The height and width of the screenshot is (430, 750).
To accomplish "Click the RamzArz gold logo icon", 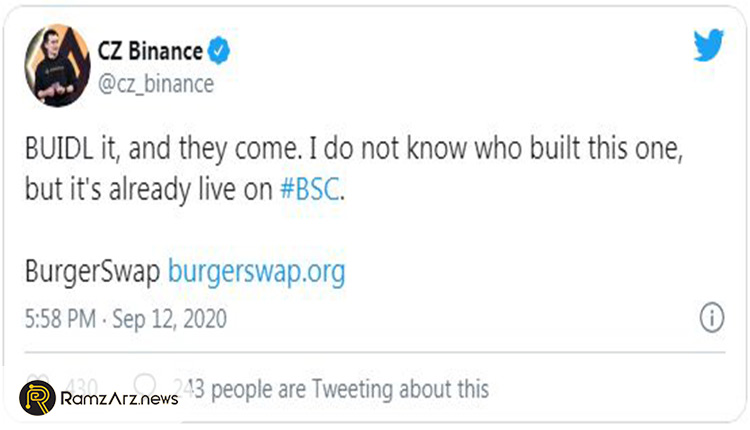I will 37,398.
